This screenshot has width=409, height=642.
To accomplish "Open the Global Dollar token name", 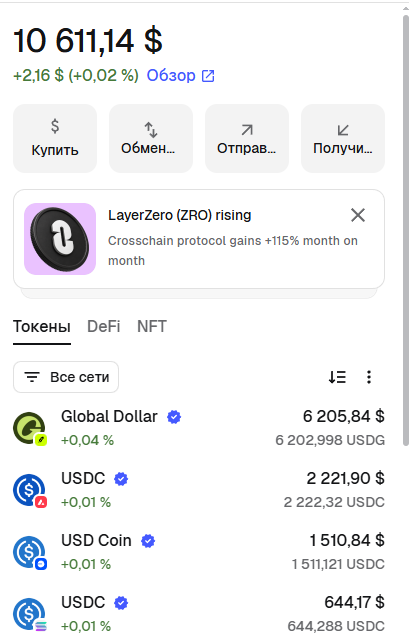I will [109, 416].
